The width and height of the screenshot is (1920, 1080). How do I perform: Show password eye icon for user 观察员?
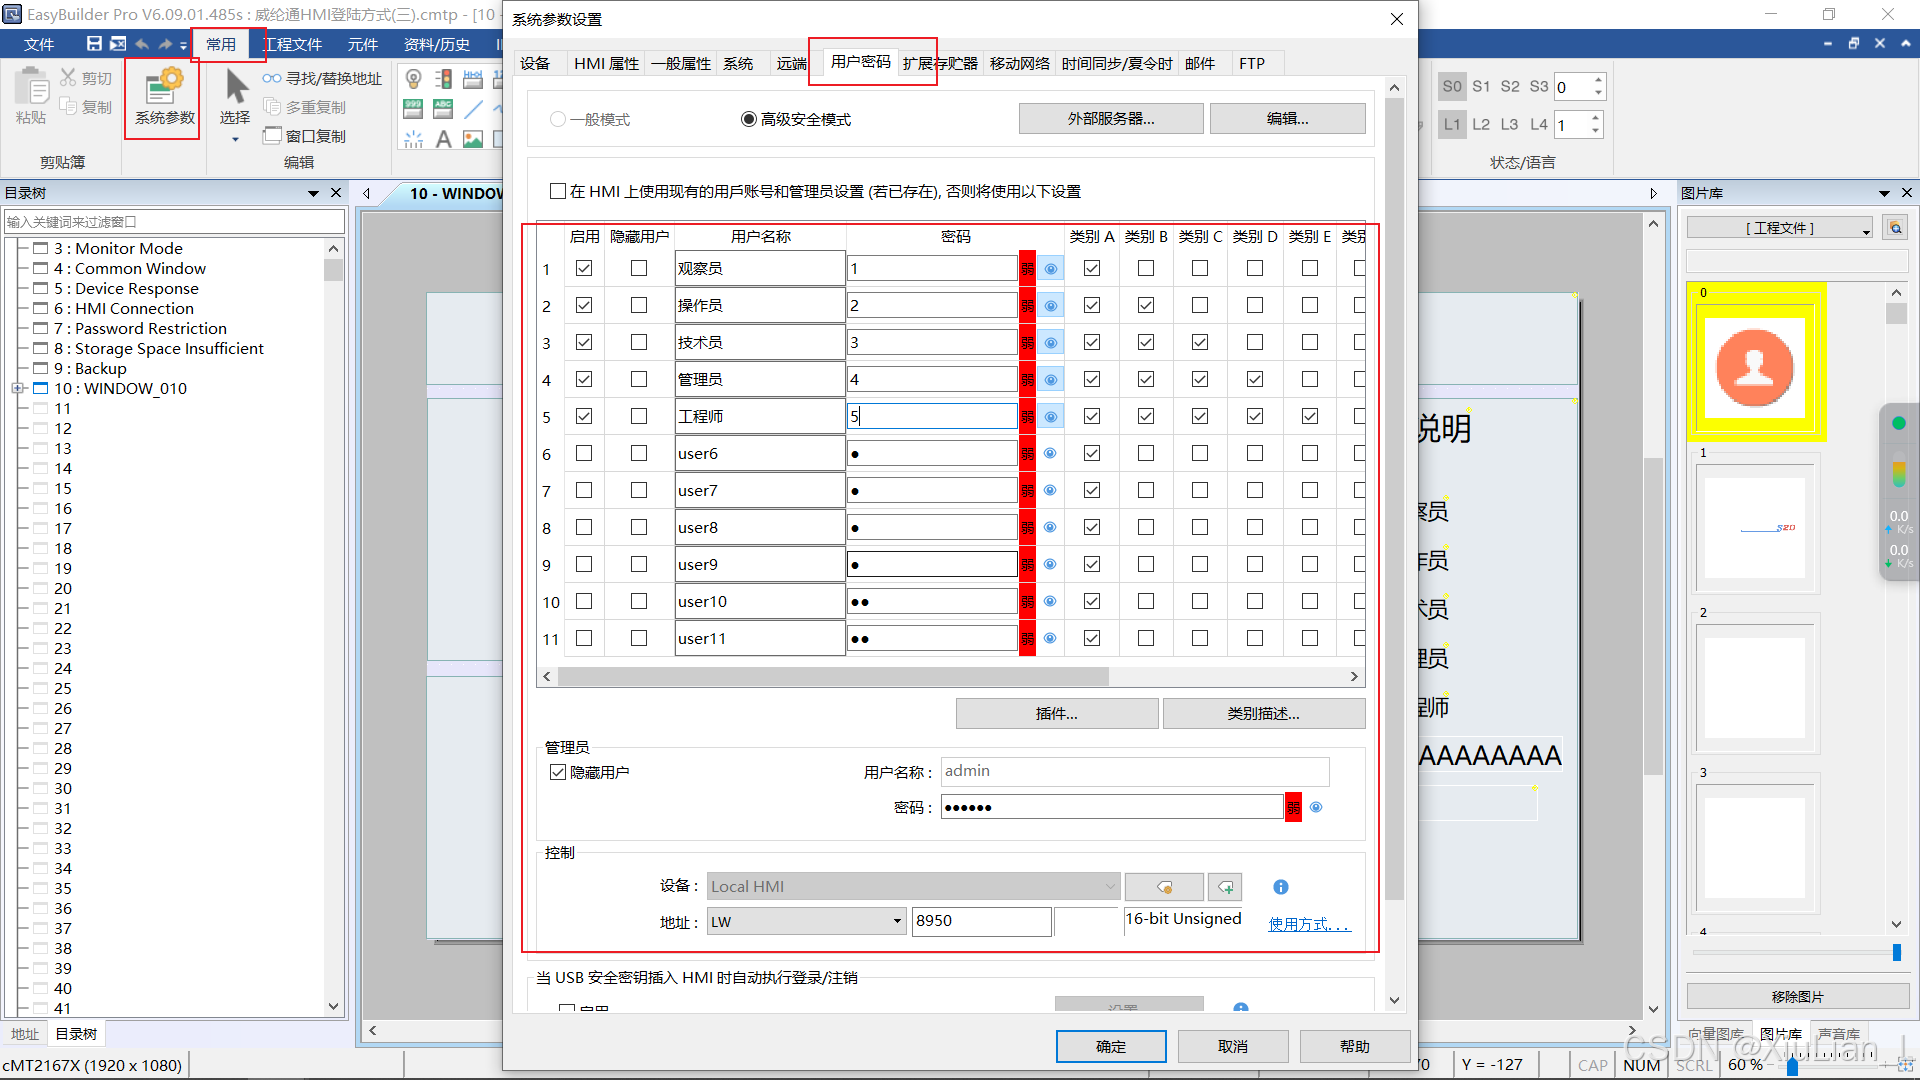pos(1050,269)
